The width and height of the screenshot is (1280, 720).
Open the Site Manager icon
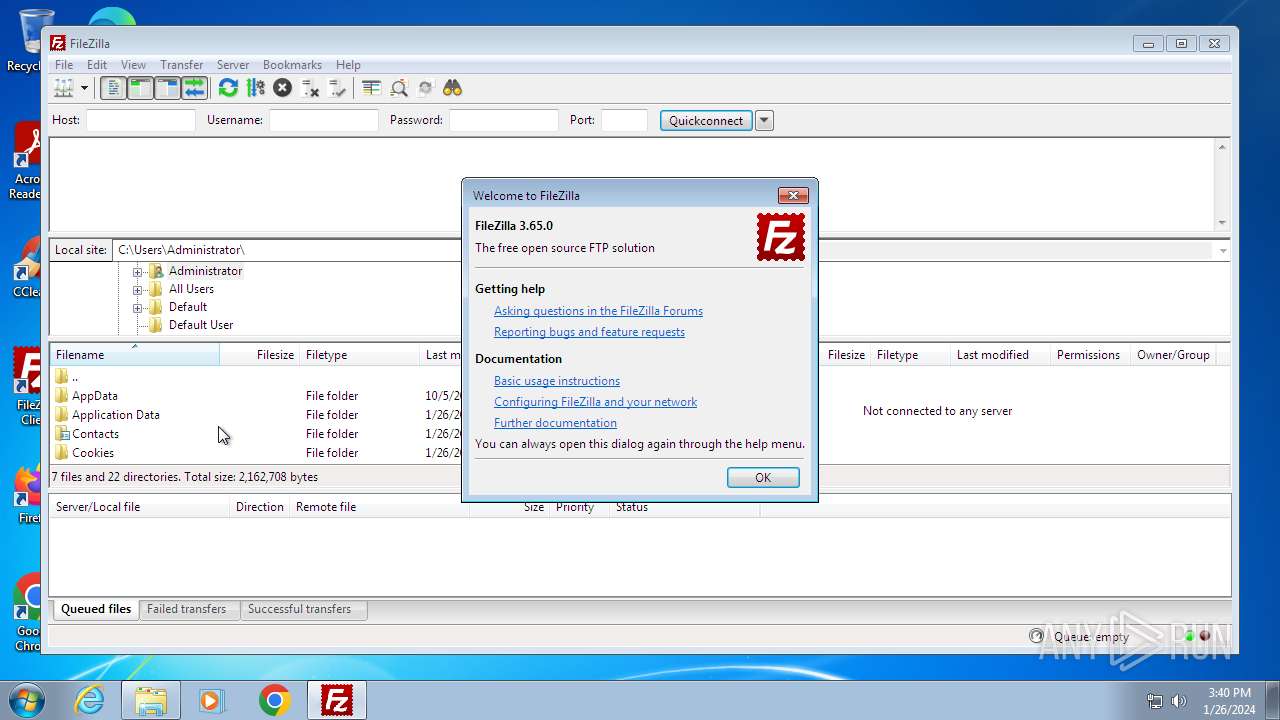pos(64,88)
